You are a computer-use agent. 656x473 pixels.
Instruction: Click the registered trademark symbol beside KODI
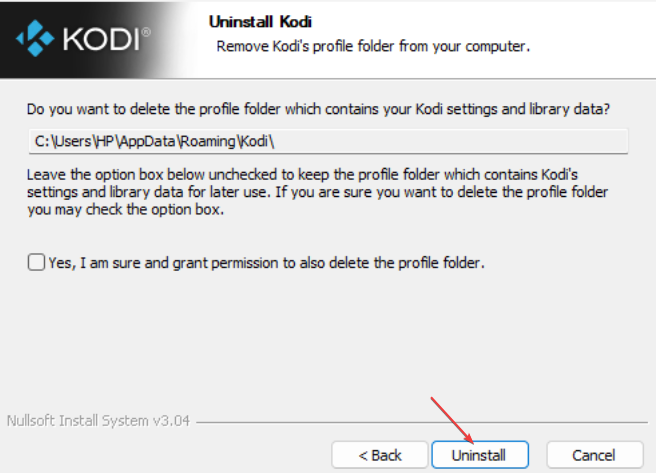(x=146, y=32)
